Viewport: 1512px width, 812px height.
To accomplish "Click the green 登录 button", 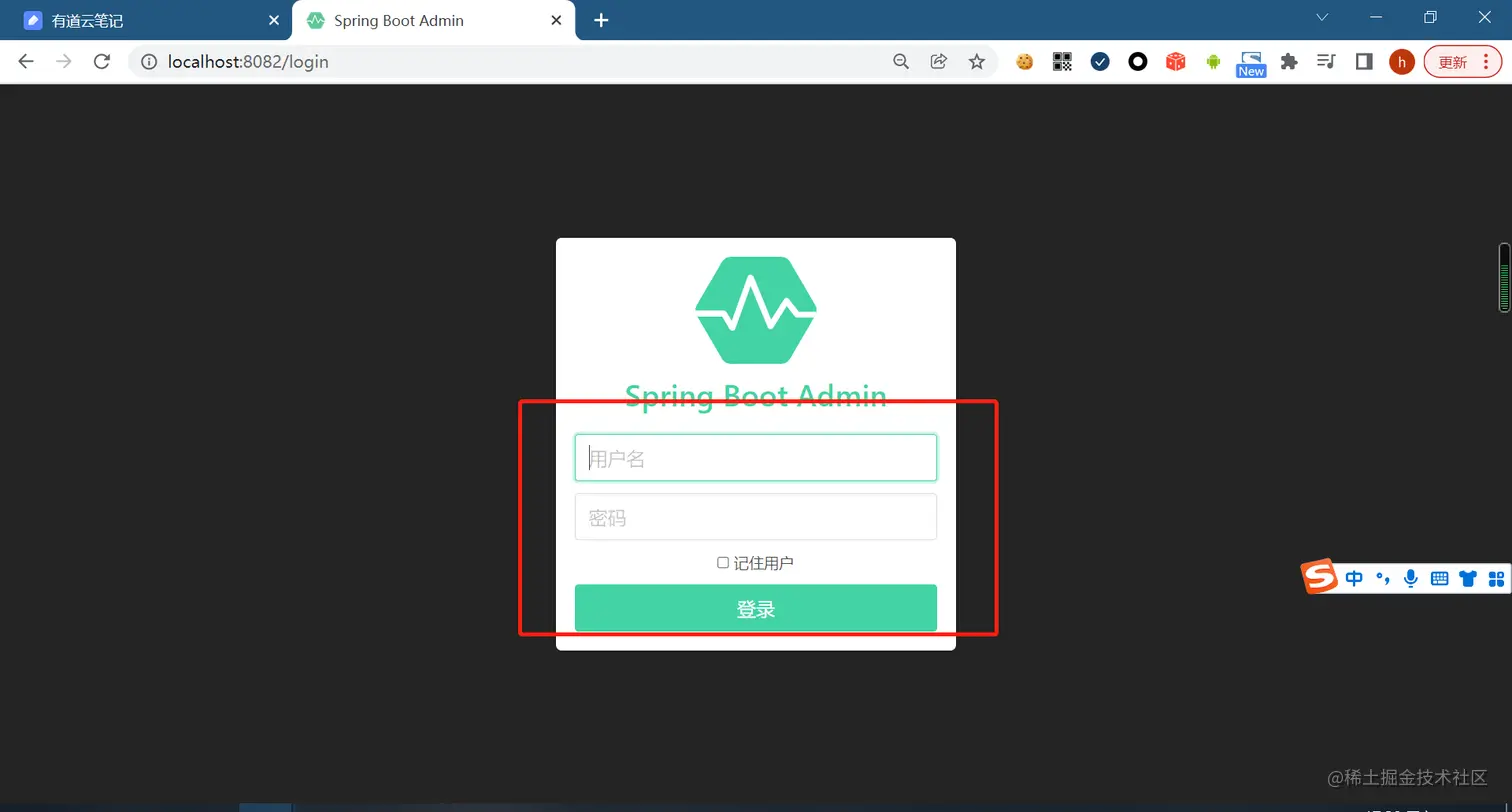I will coord(756,608).
